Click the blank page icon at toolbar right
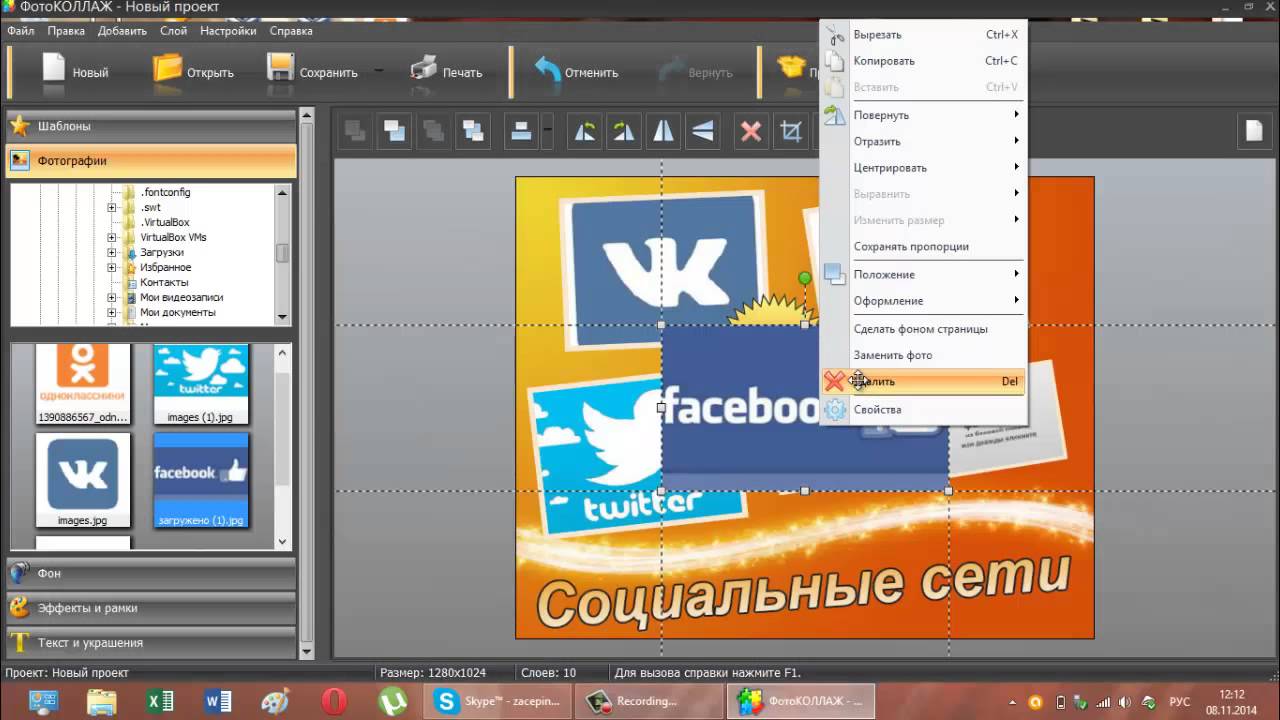Screen dimensions: 1280x720 (x=1253, y=131)
